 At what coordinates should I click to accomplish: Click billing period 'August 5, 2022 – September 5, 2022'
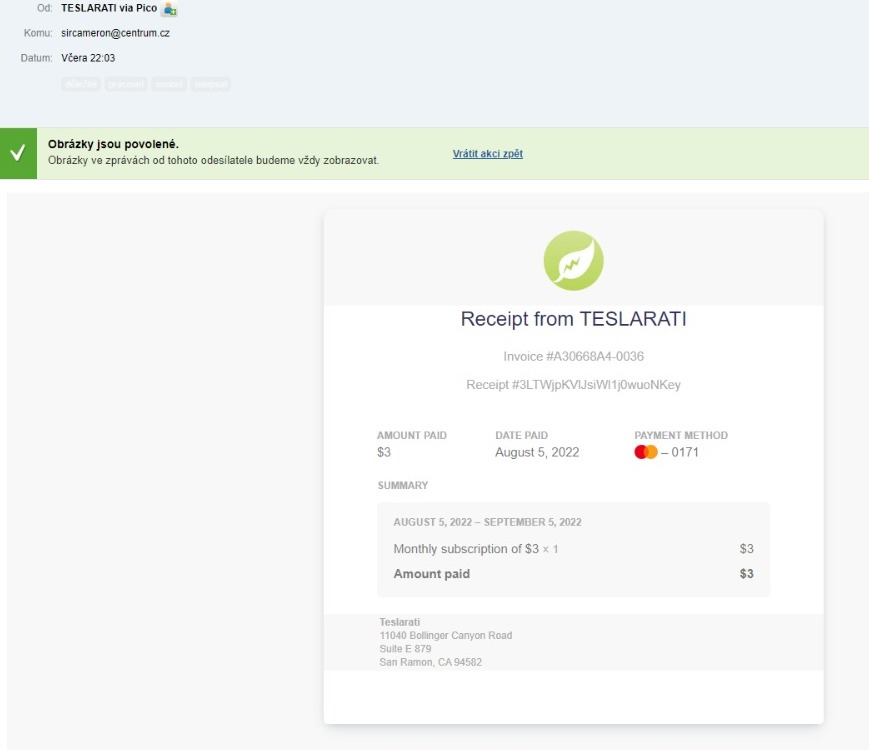488,522
